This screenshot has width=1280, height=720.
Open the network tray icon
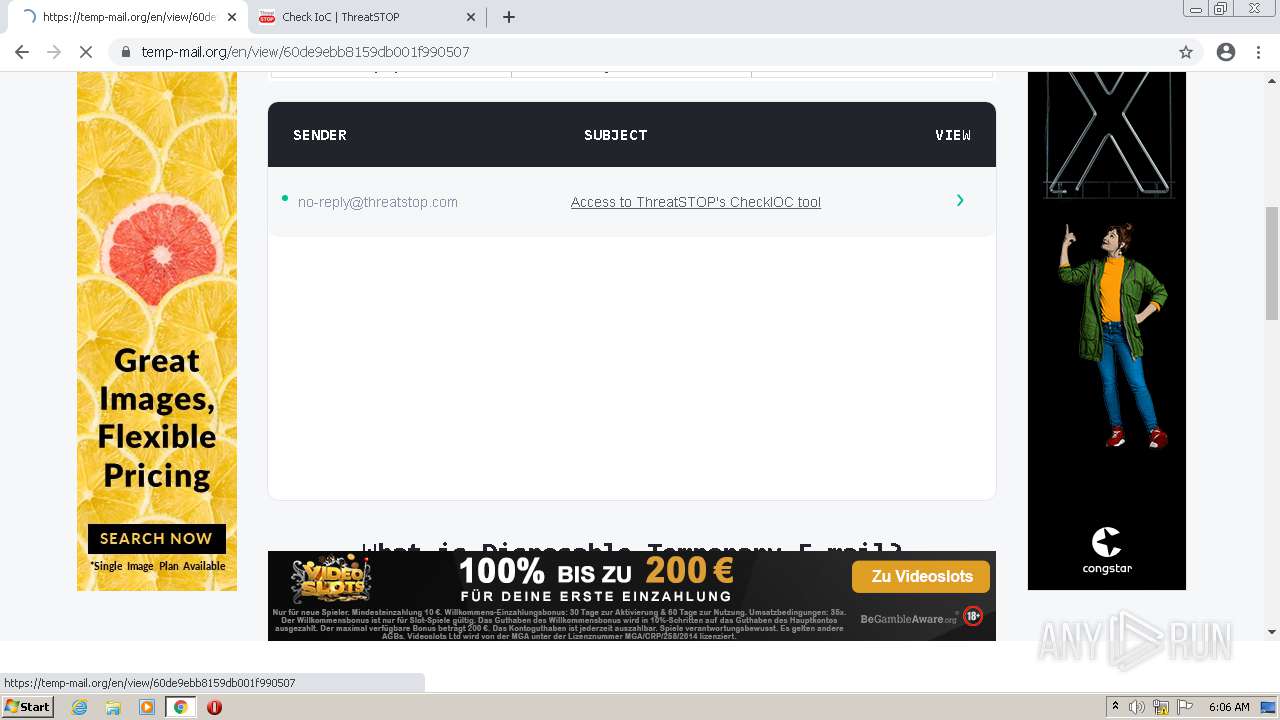pos(1160,707)
